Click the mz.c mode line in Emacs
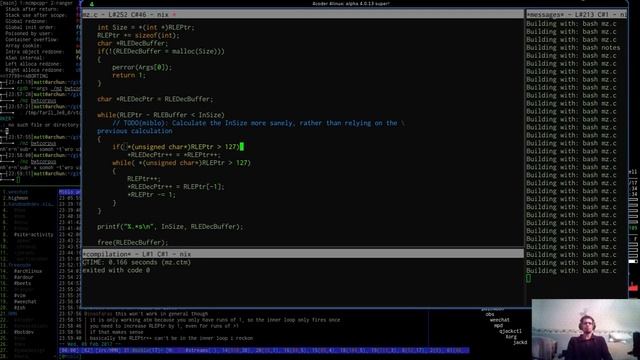The image size is (640, 360). pos(303,14)
